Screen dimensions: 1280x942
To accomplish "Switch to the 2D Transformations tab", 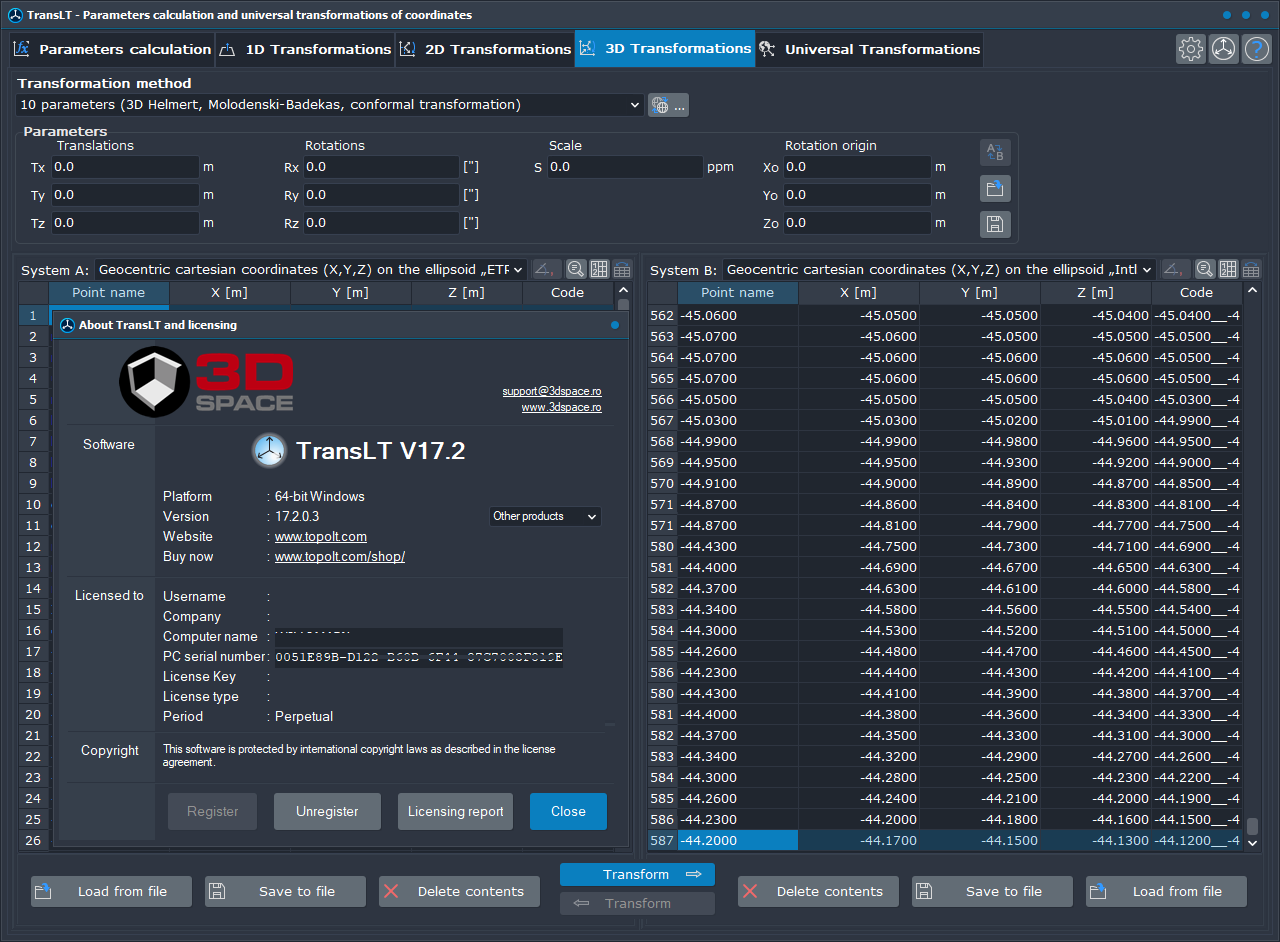I will coord(485,49).
